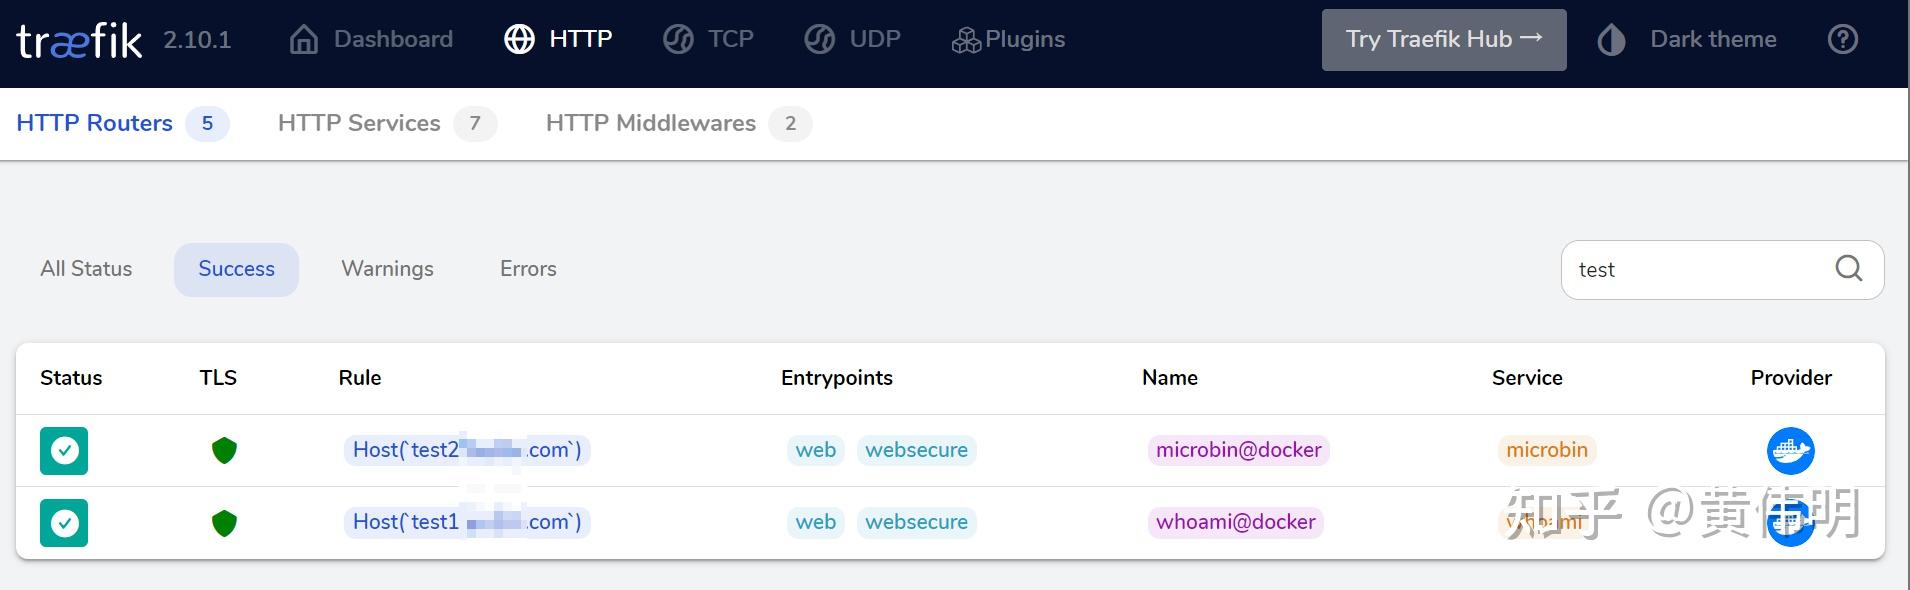The height and width of the screenshot is (590, 1910).
Task: Click the UDP section icon
Action: tap(820, 39)
